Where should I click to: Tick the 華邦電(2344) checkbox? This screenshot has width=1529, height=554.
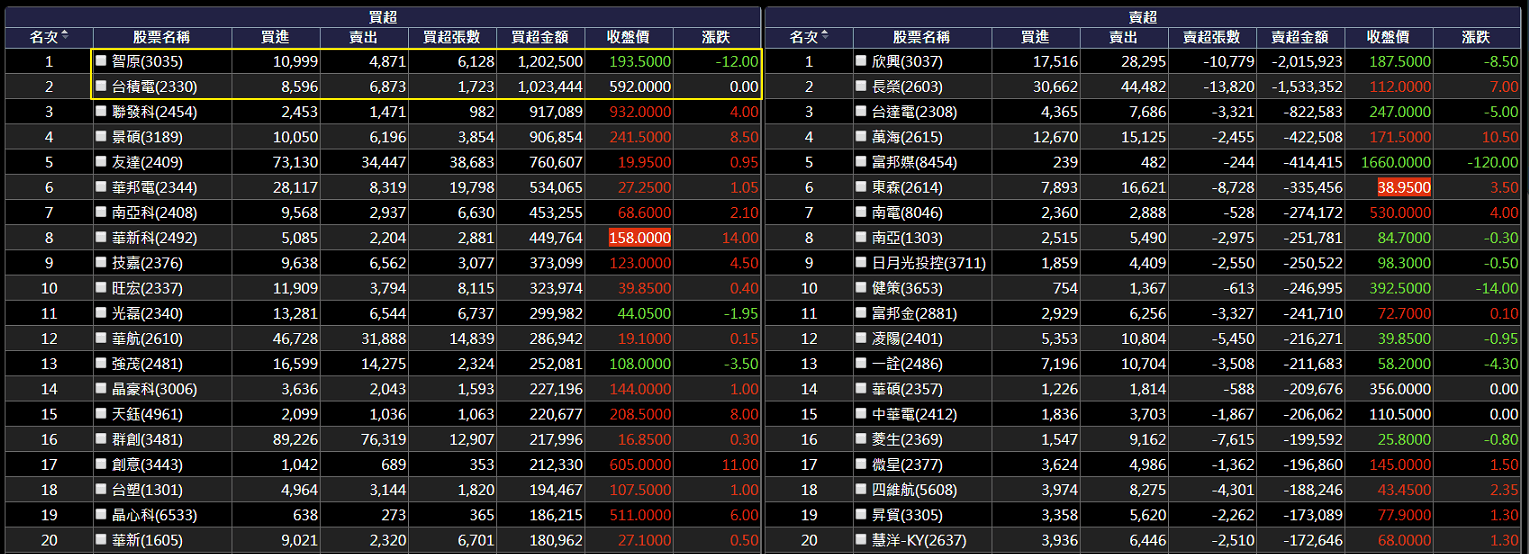[x=101, y=187]
